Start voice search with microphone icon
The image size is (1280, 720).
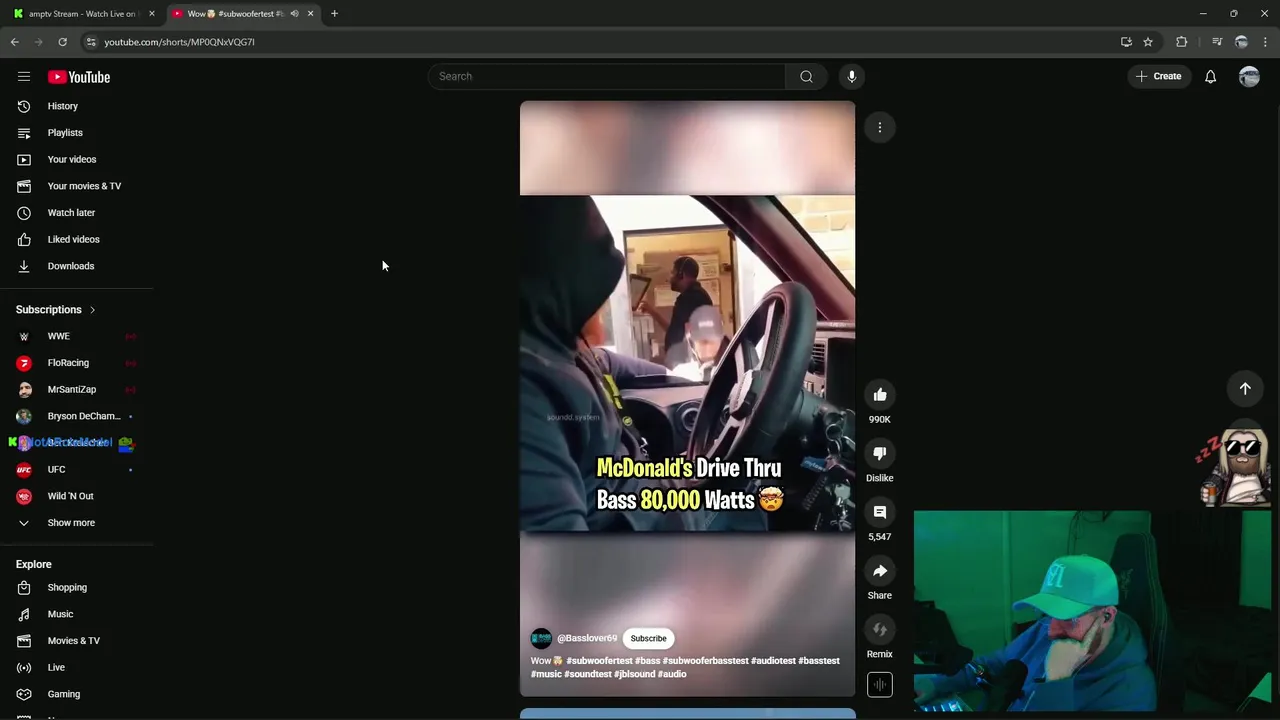click(852, 76)
